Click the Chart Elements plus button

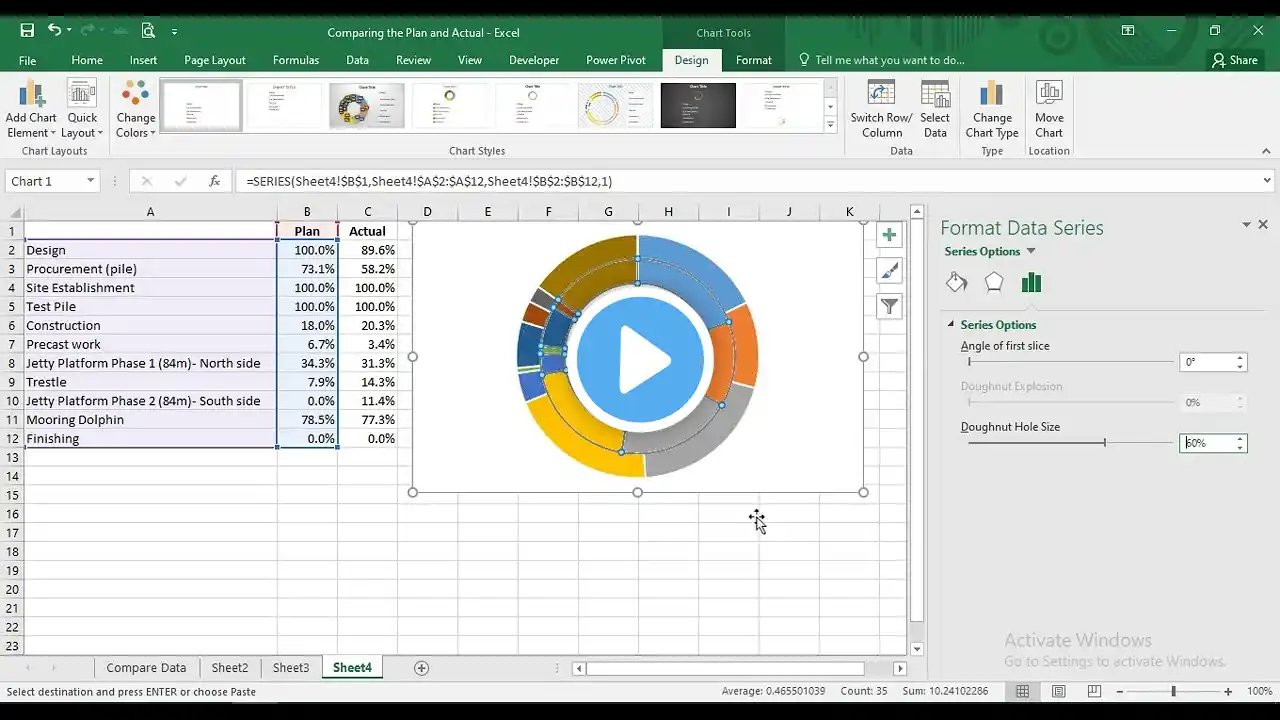889,235
